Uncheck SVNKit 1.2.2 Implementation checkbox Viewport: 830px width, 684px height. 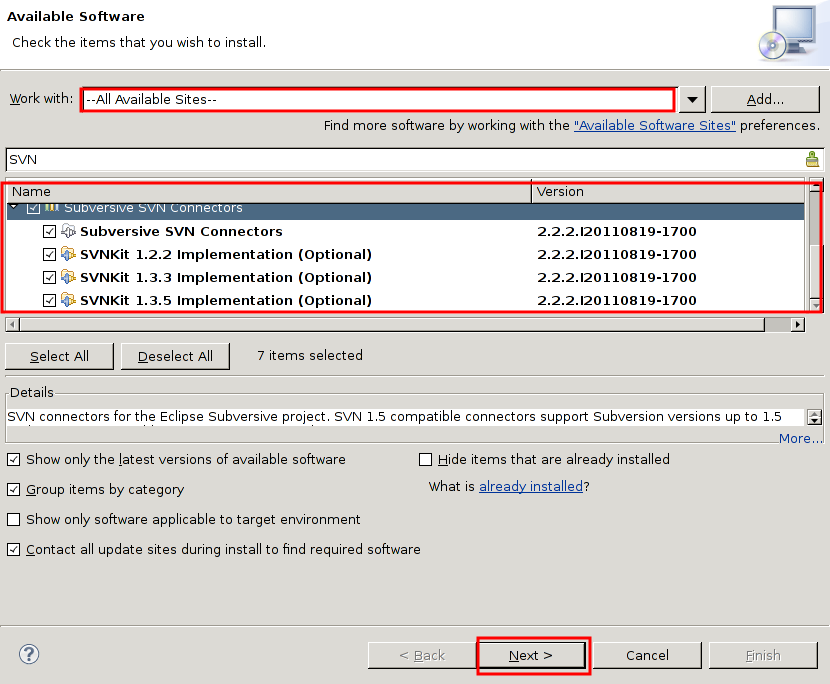49,255
